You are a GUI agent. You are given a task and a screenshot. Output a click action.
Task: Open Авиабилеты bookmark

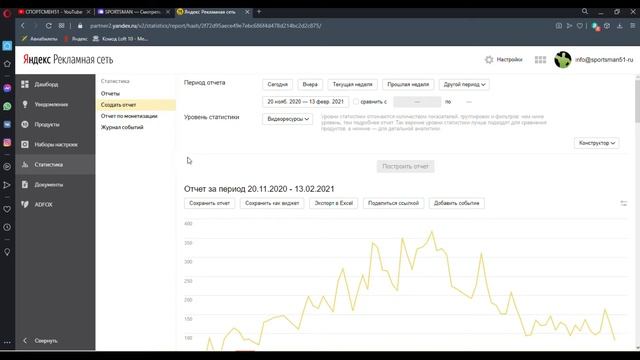pyautogui.click(x=40, y=39)
